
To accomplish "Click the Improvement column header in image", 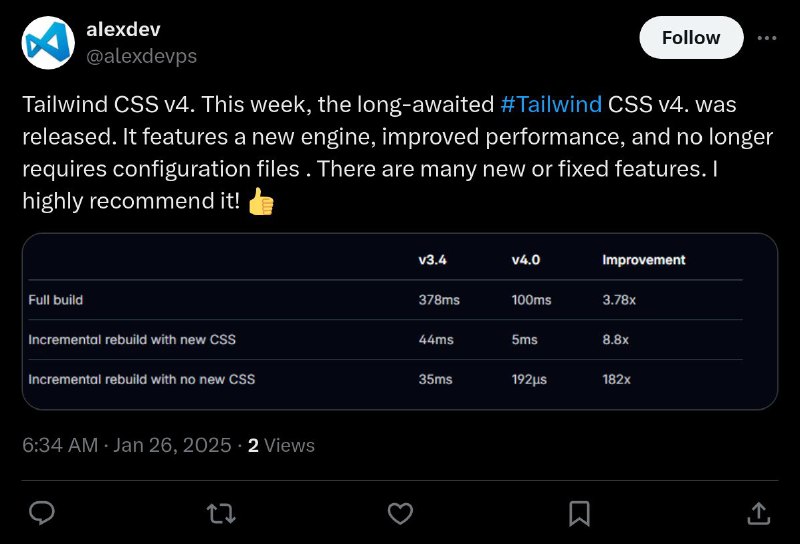I will click(644, 260).
